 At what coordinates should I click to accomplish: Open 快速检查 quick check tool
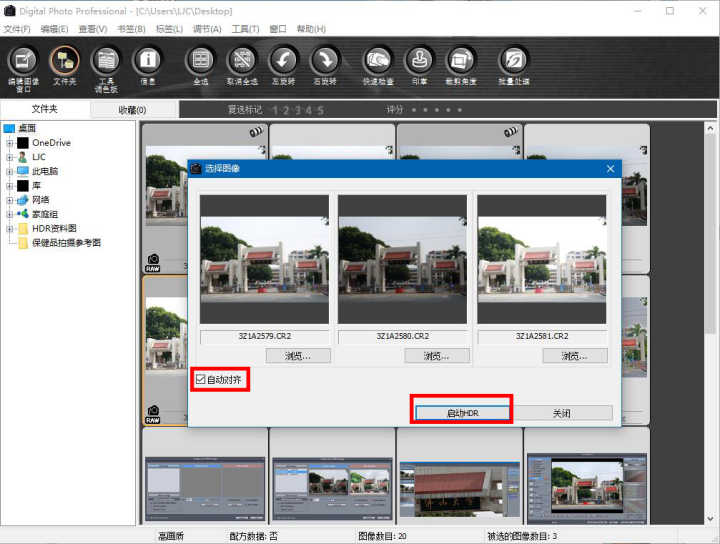coord(377,62)
